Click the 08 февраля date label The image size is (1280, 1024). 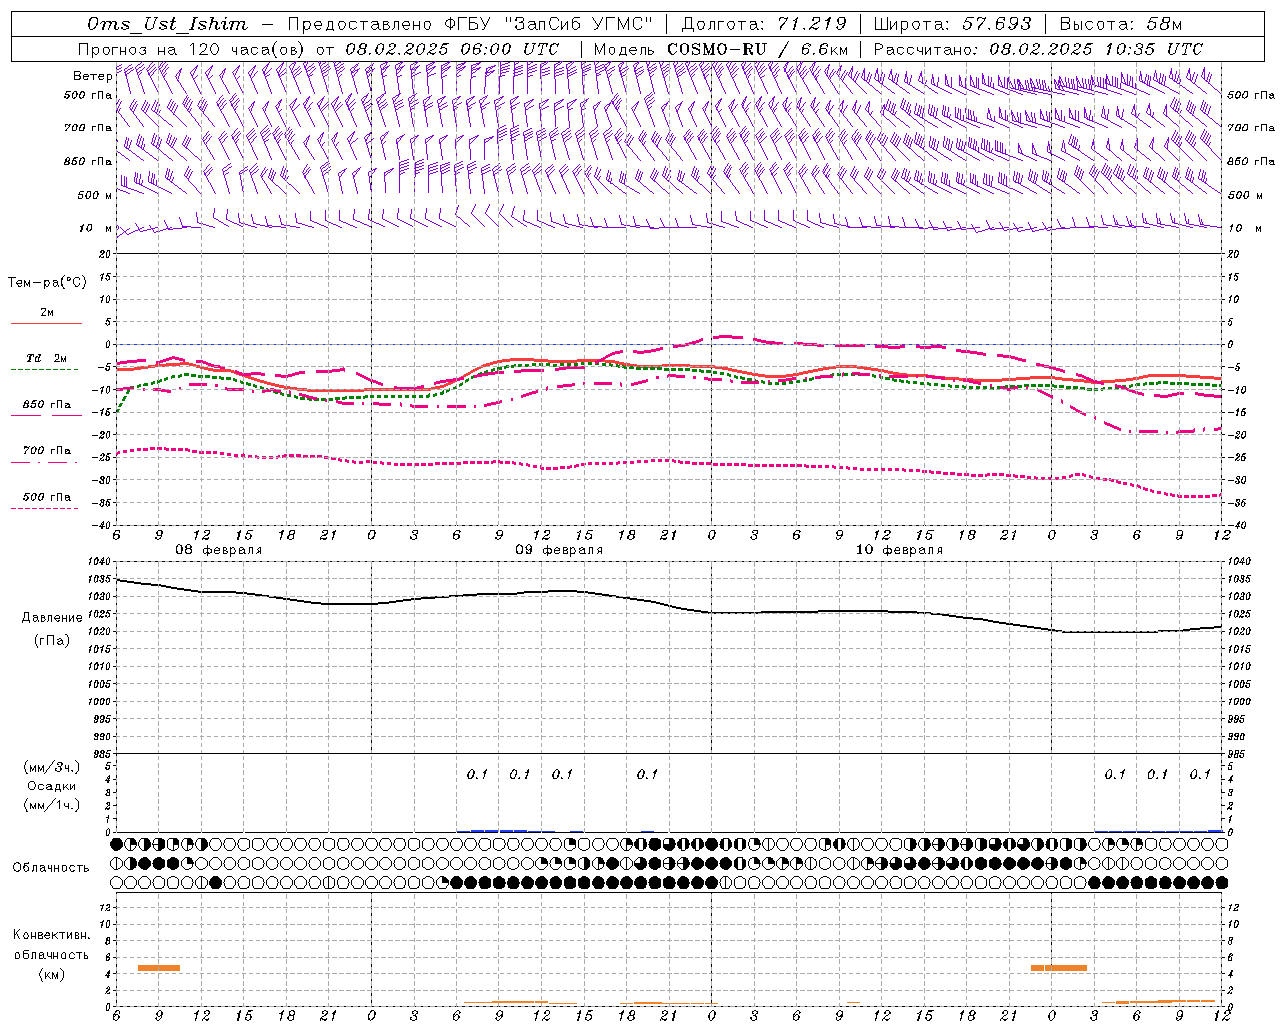(x=219, y=550)
